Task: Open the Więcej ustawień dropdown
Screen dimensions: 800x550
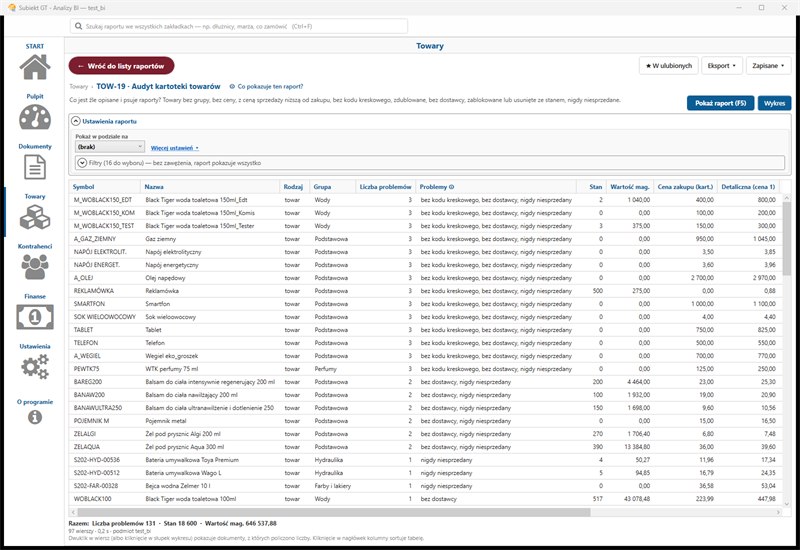Action: 174,148
